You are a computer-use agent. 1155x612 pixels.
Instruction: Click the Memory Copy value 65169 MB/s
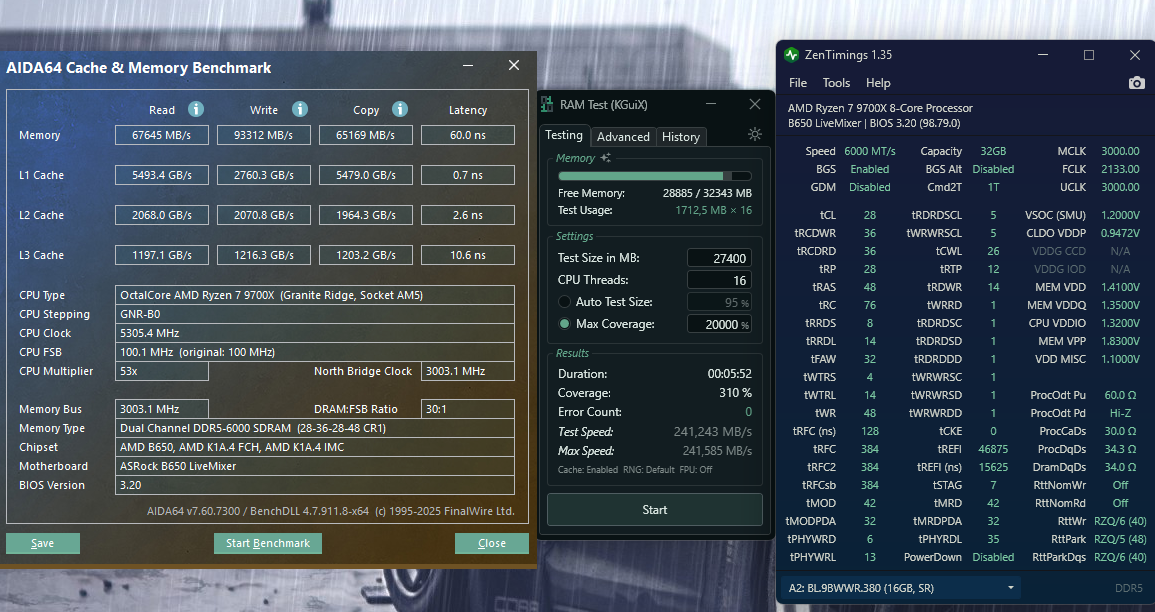tap(365, 136)
